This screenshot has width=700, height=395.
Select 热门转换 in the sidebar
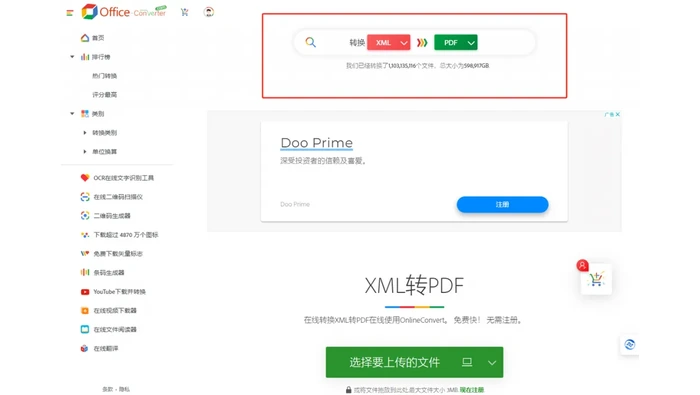tap(104, 76)
